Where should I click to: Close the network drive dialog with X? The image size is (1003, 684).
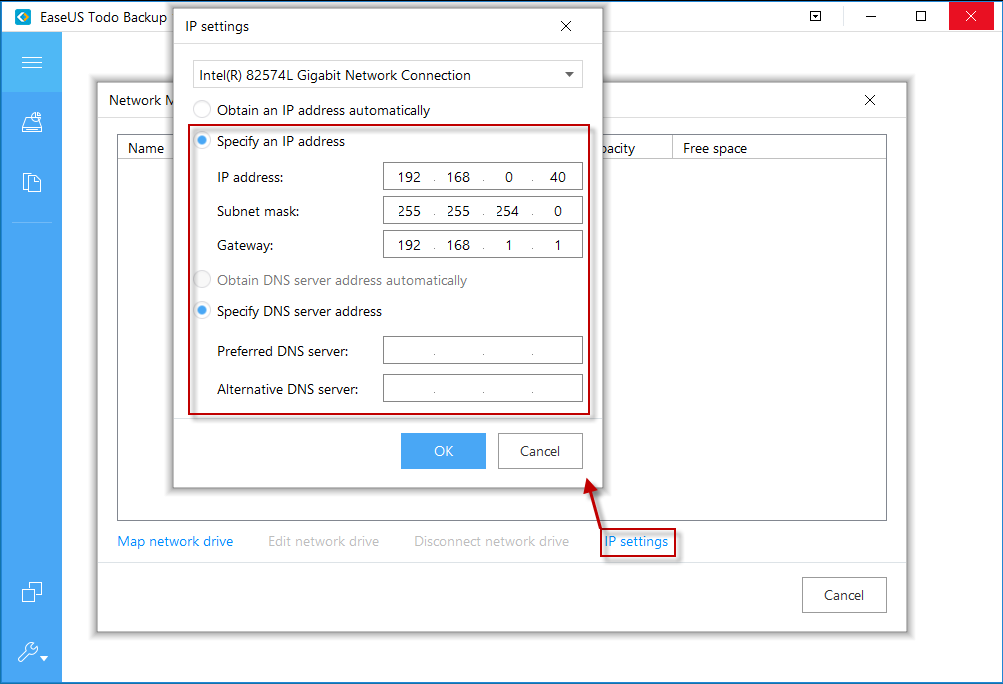[x=869, y=100]
